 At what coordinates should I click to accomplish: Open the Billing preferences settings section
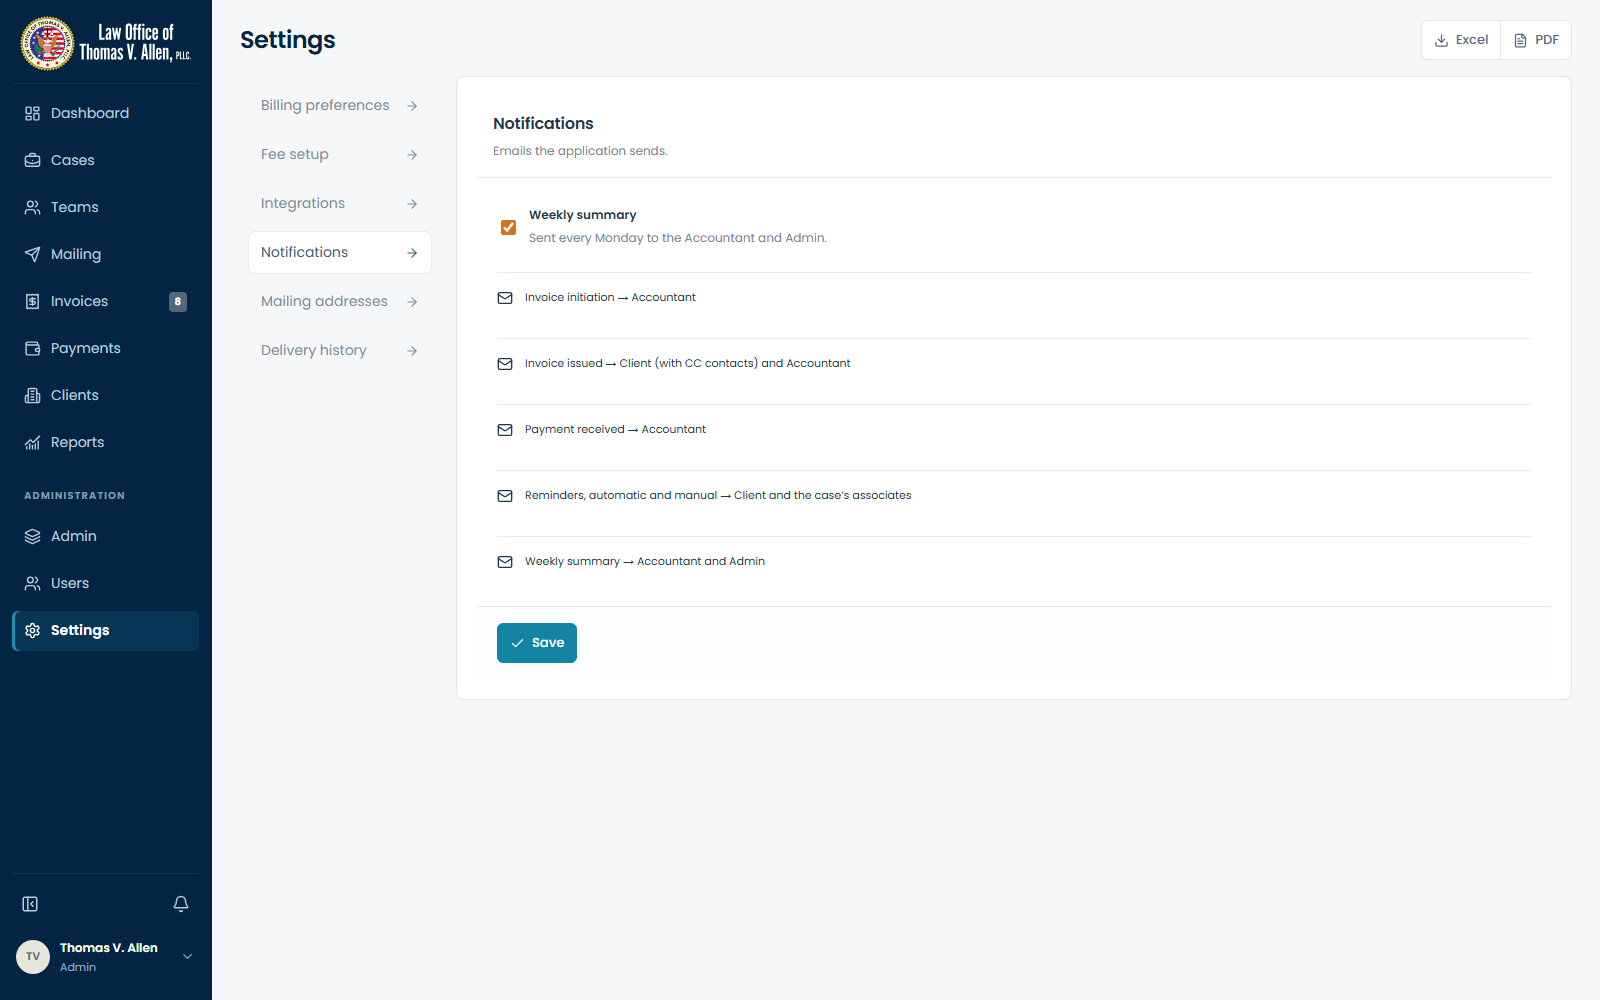(x=340, y=105)
